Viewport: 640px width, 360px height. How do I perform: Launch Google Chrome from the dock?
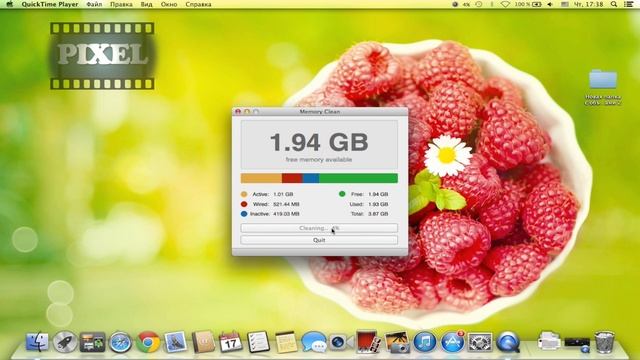click(148, 342)
